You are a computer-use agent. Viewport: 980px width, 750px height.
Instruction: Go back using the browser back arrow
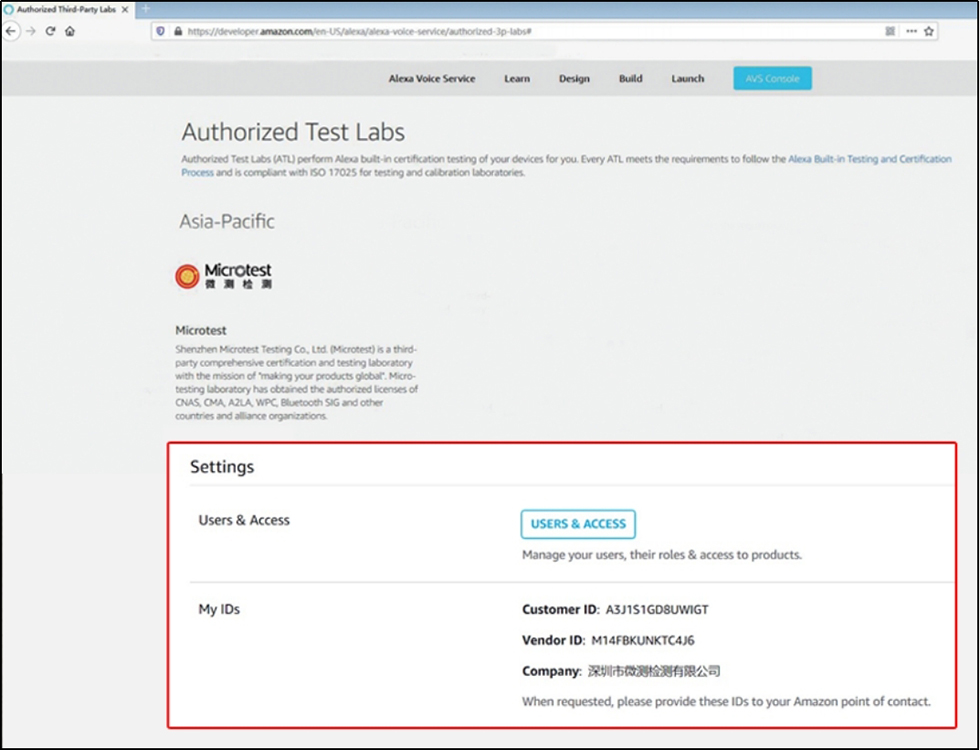[x=11, y=31]
